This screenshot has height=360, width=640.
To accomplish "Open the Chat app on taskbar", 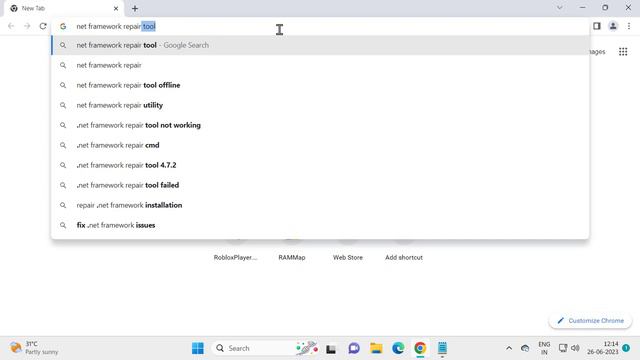I will coord(354,348).
